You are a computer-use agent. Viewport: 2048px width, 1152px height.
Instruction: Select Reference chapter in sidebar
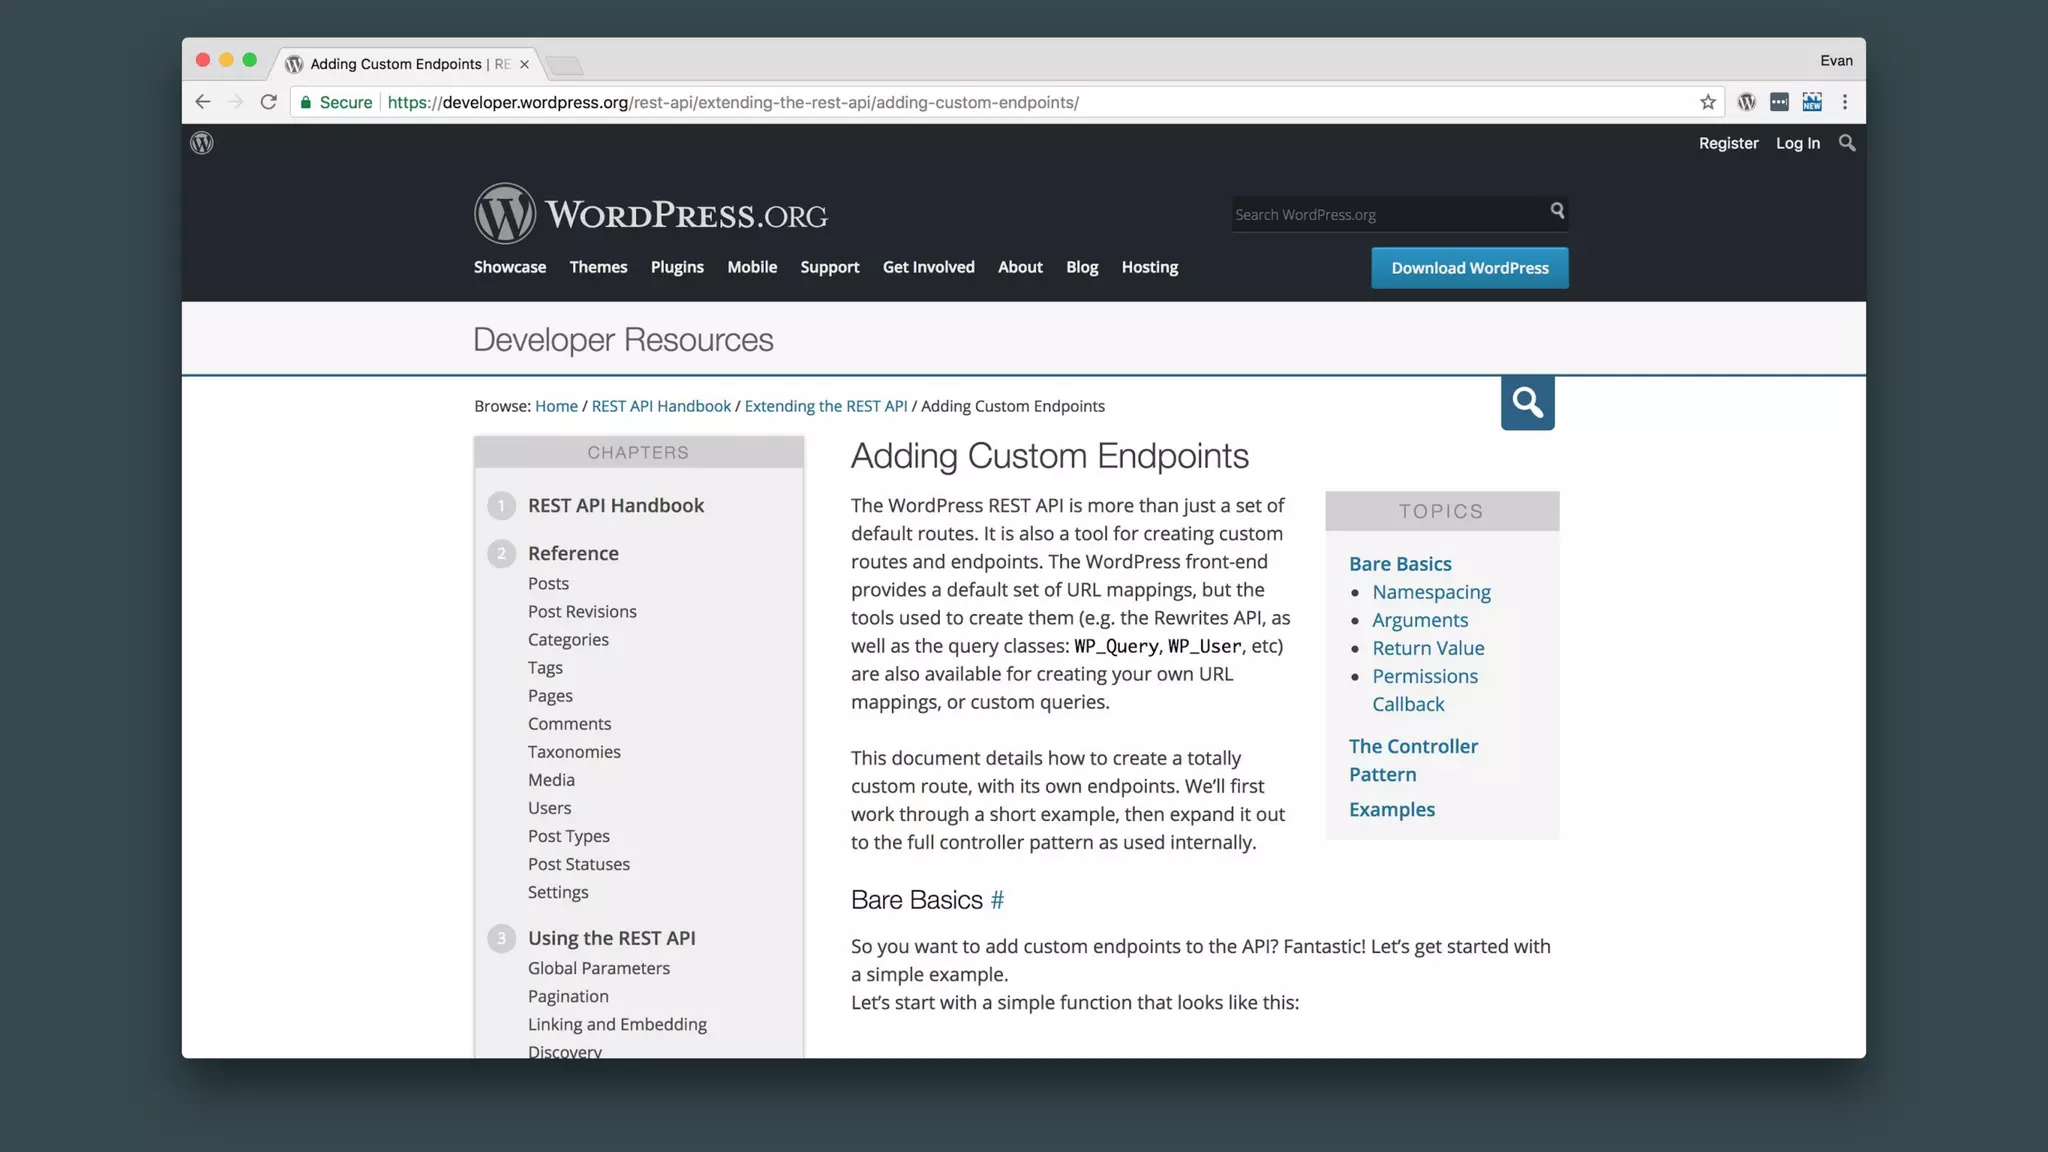point(573,553)
